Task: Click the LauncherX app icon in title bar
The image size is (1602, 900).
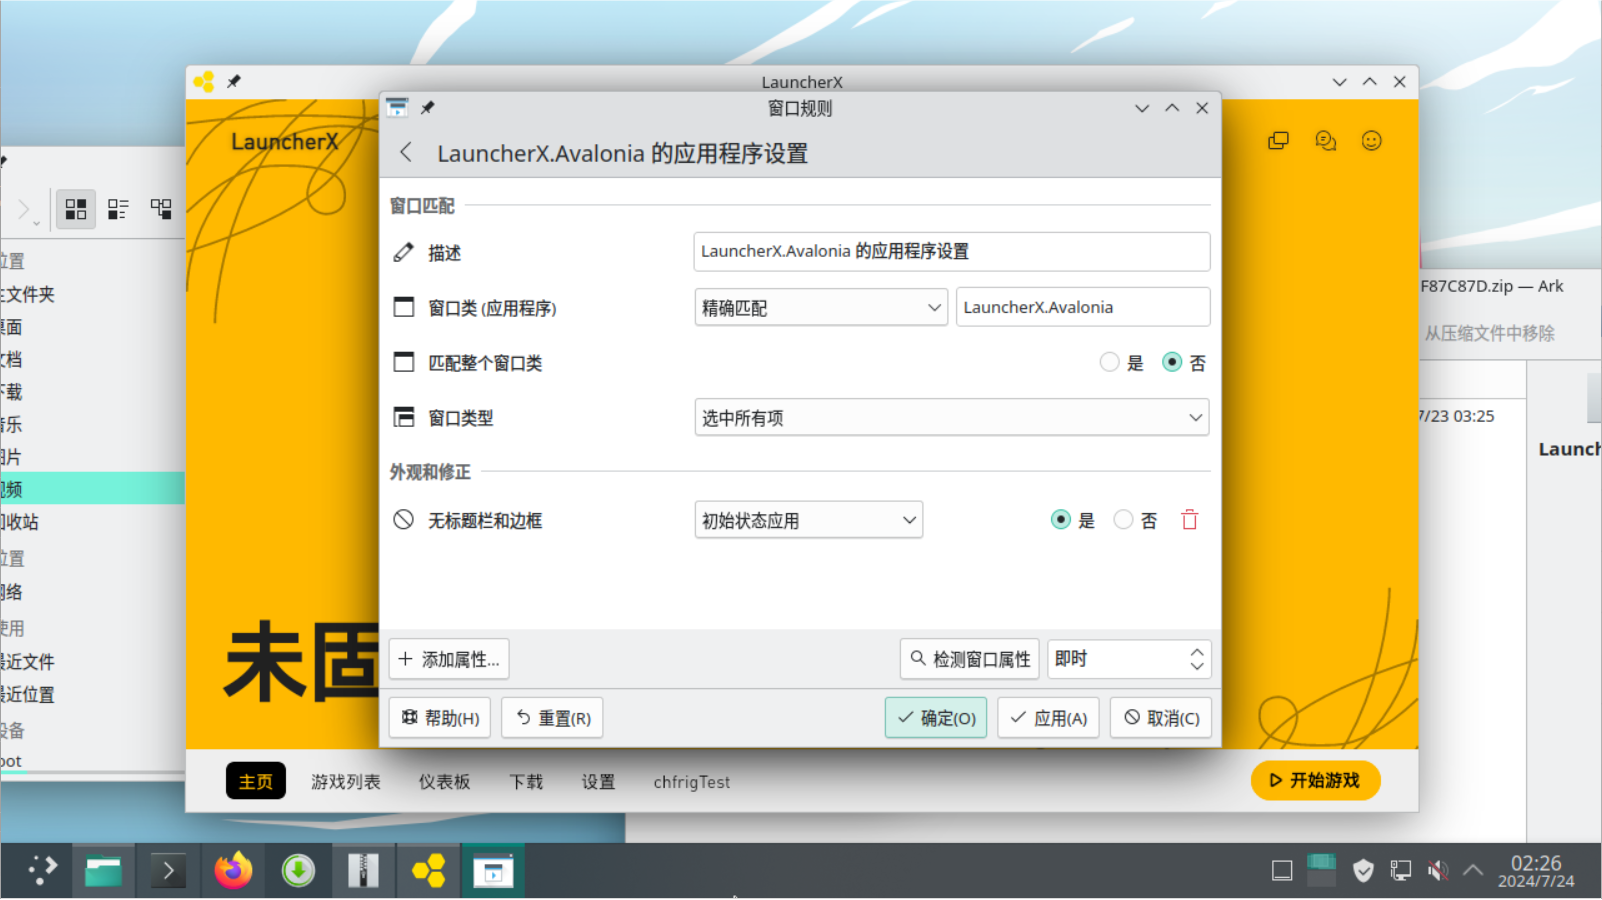Action: click(204, 81)
